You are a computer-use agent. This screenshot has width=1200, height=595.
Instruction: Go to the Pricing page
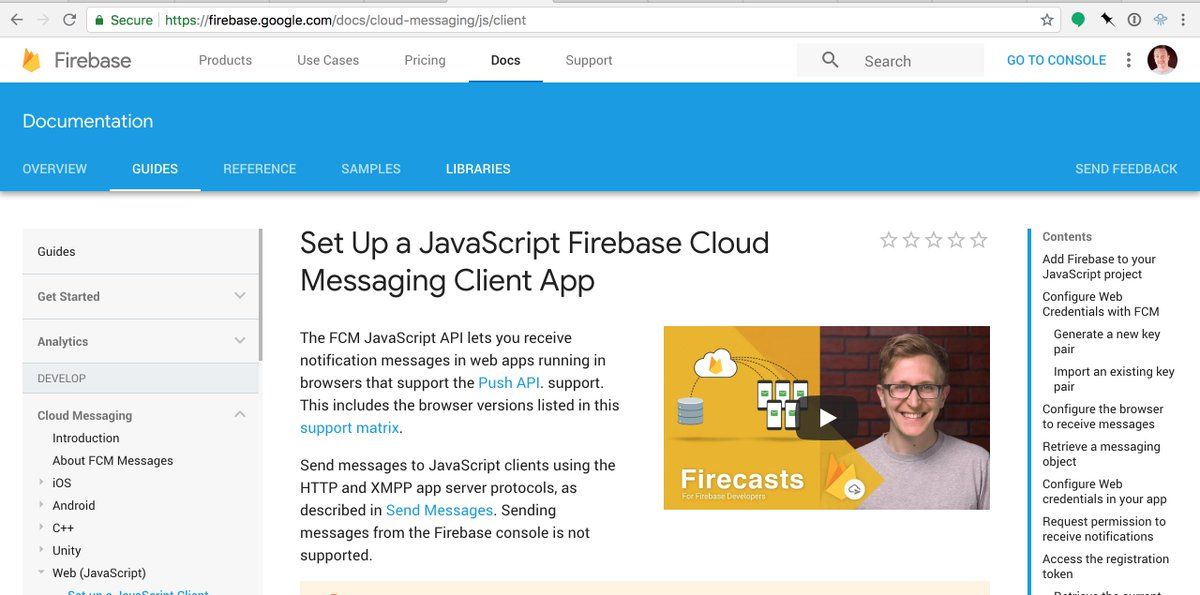pos(425,60)
